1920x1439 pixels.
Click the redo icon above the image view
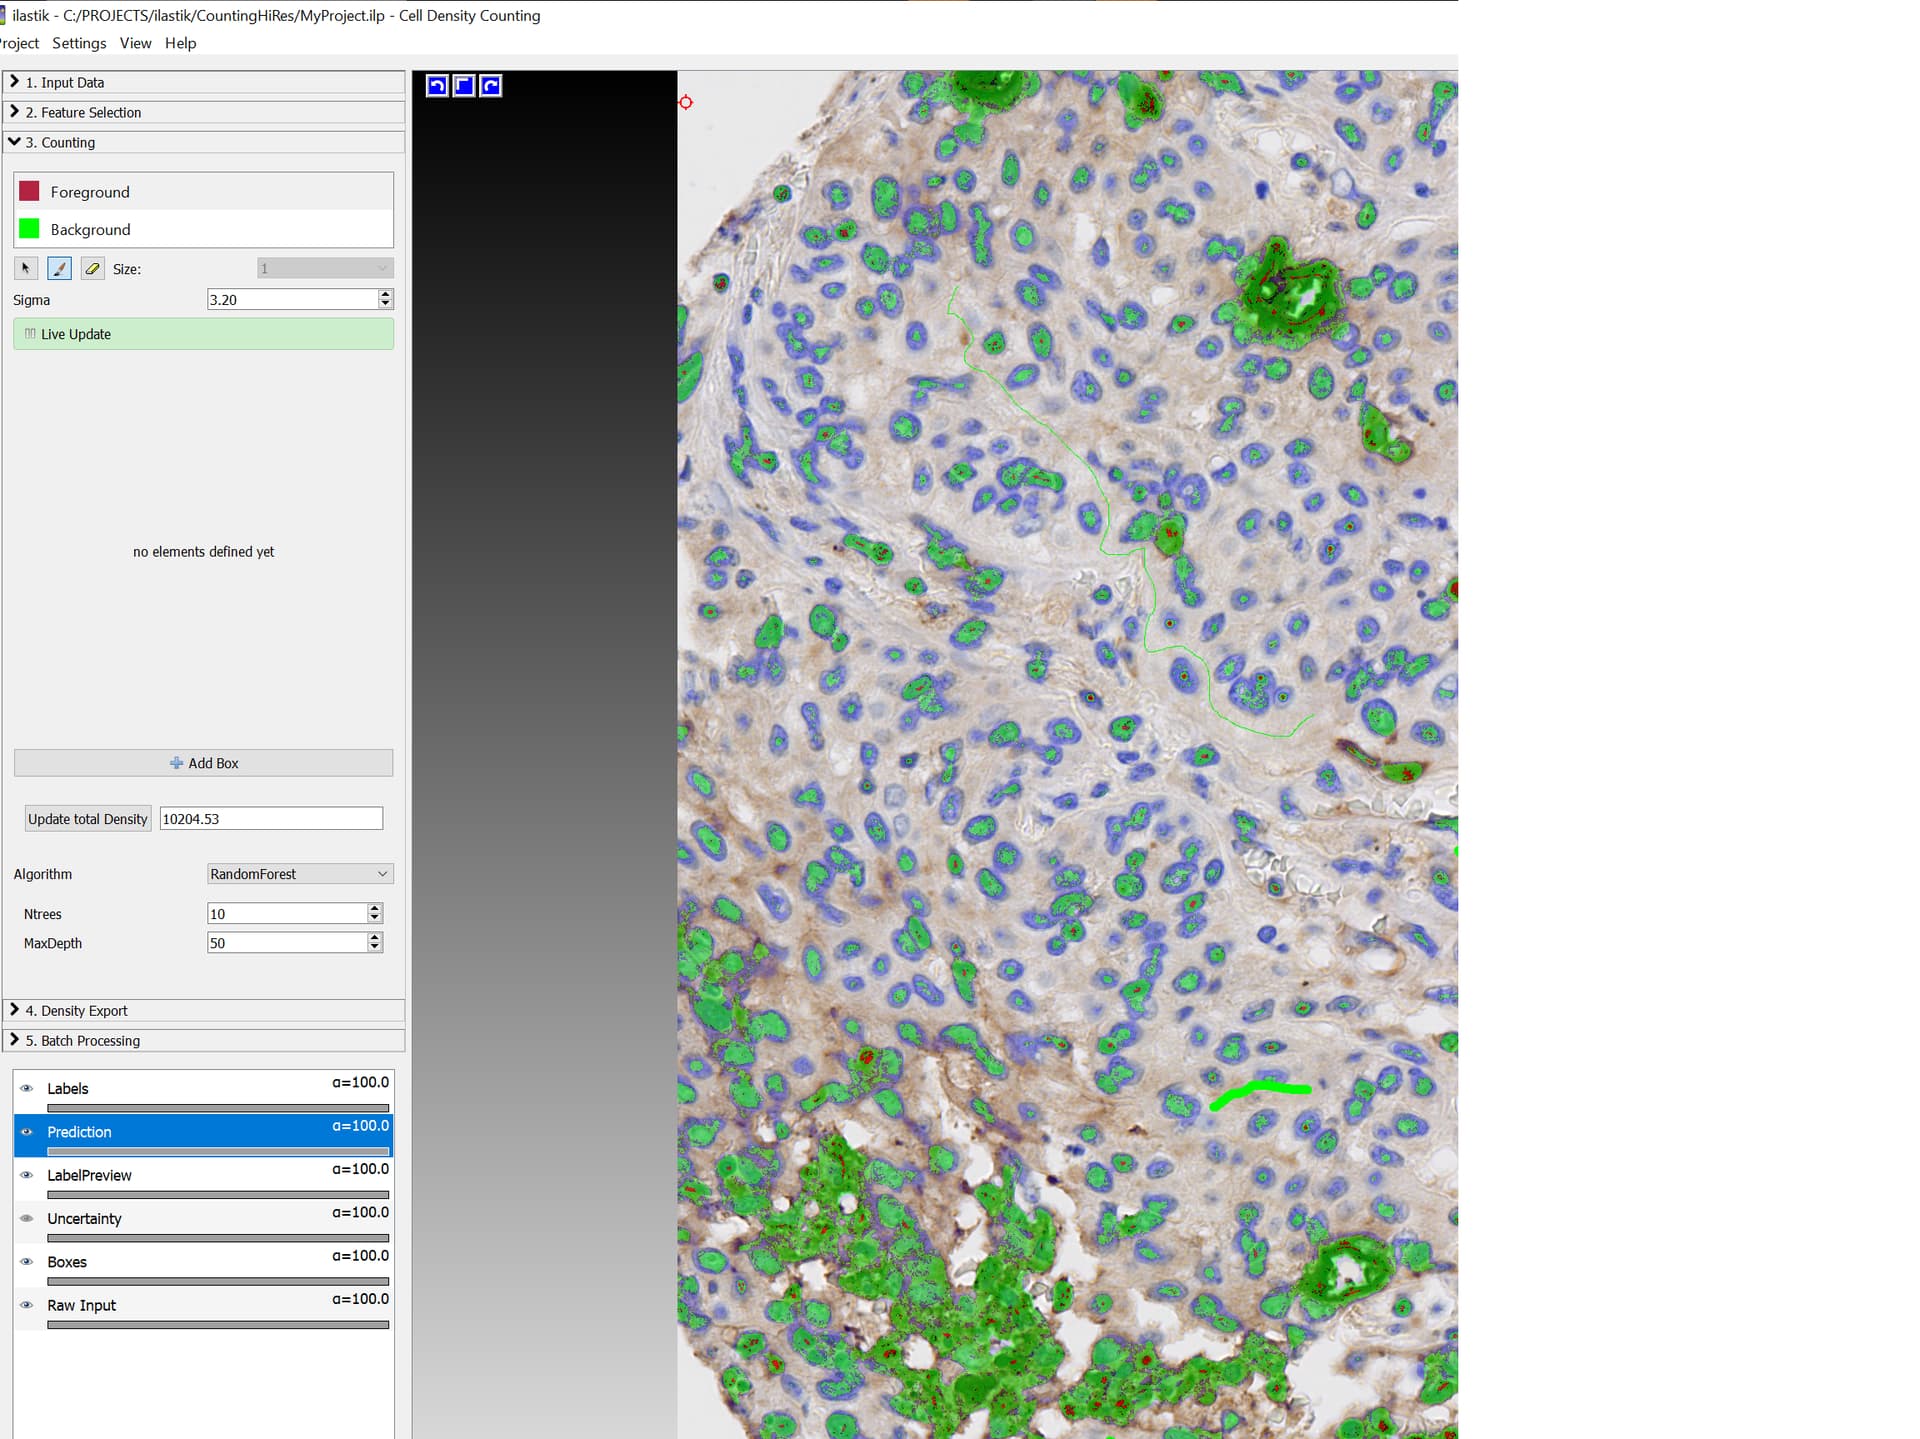(489, 85)
